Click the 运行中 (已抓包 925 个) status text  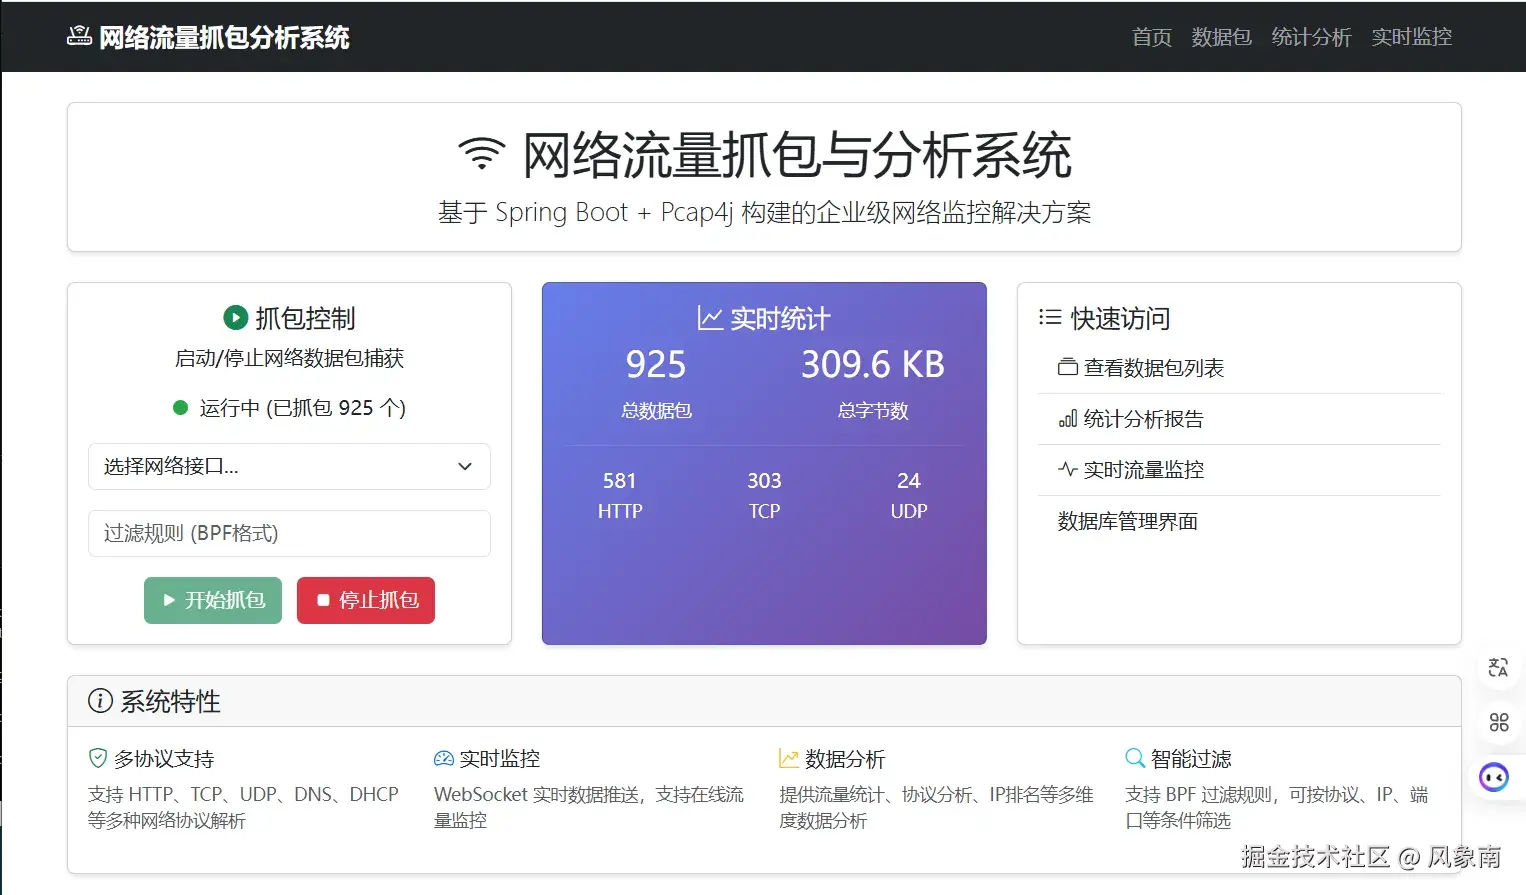pyautogui.click(x=303, y=408)
